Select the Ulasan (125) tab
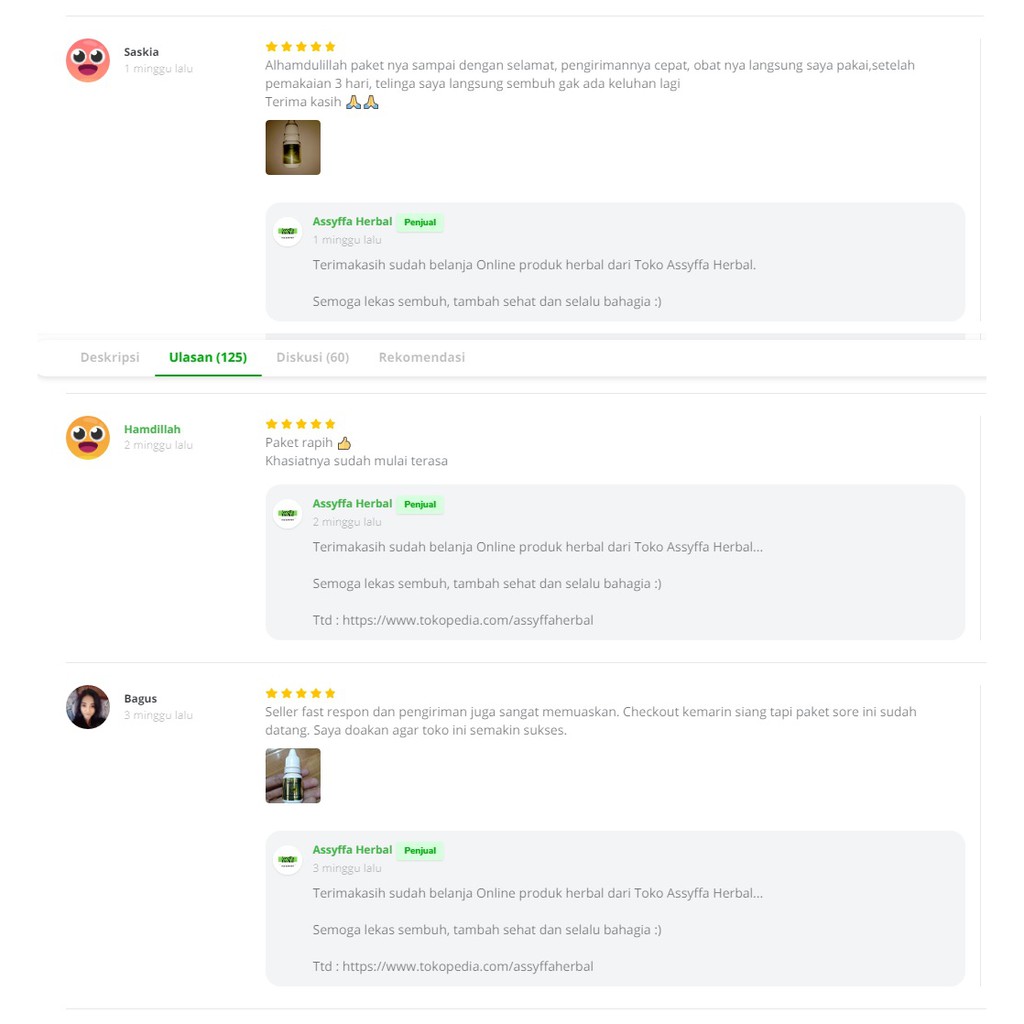This screenshot has width=1024, height=1024. click(208, 357)
